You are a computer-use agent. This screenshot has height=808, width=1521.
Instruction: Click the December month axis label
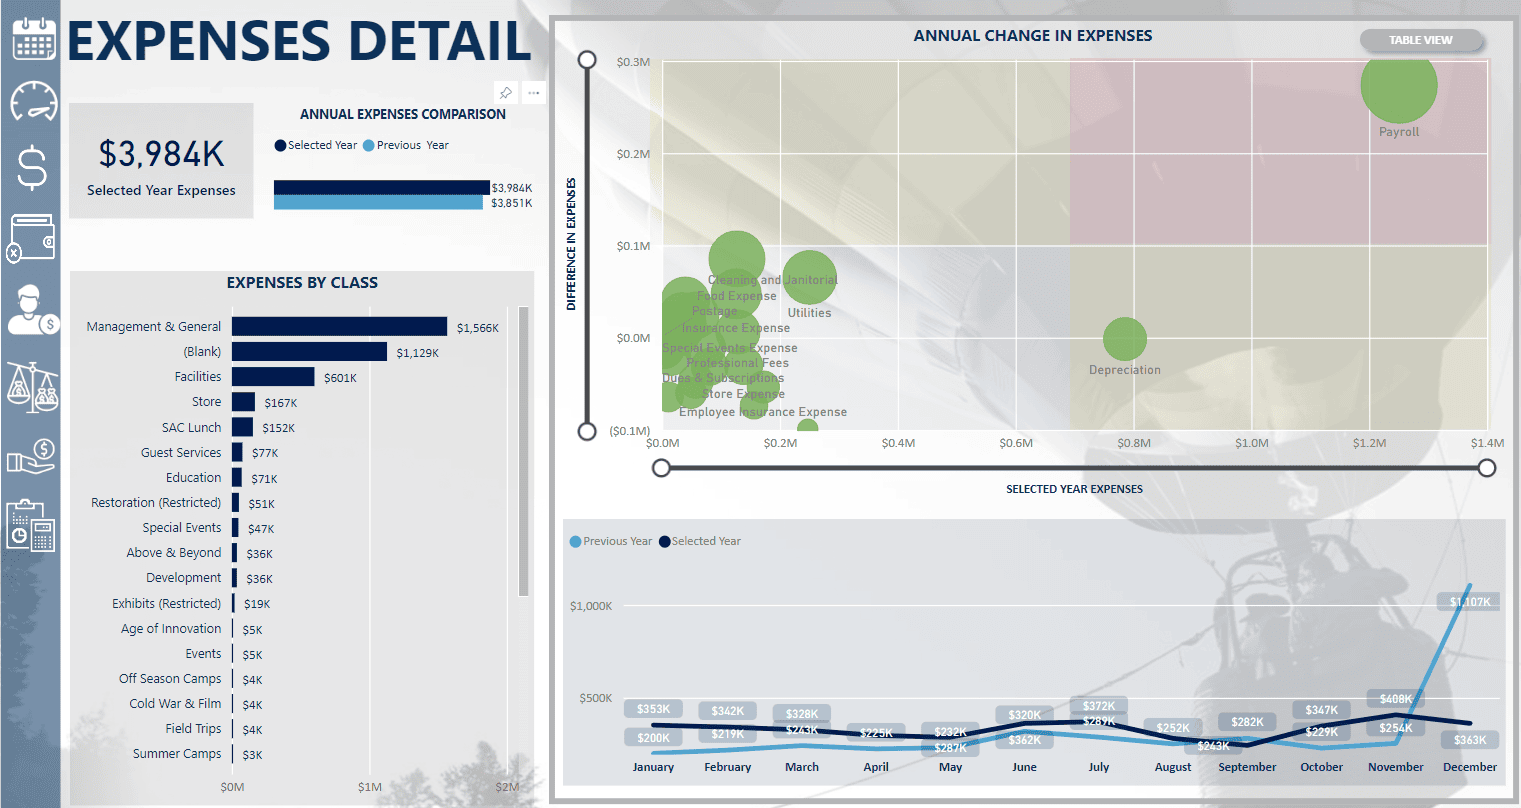tap(1470, 767)
